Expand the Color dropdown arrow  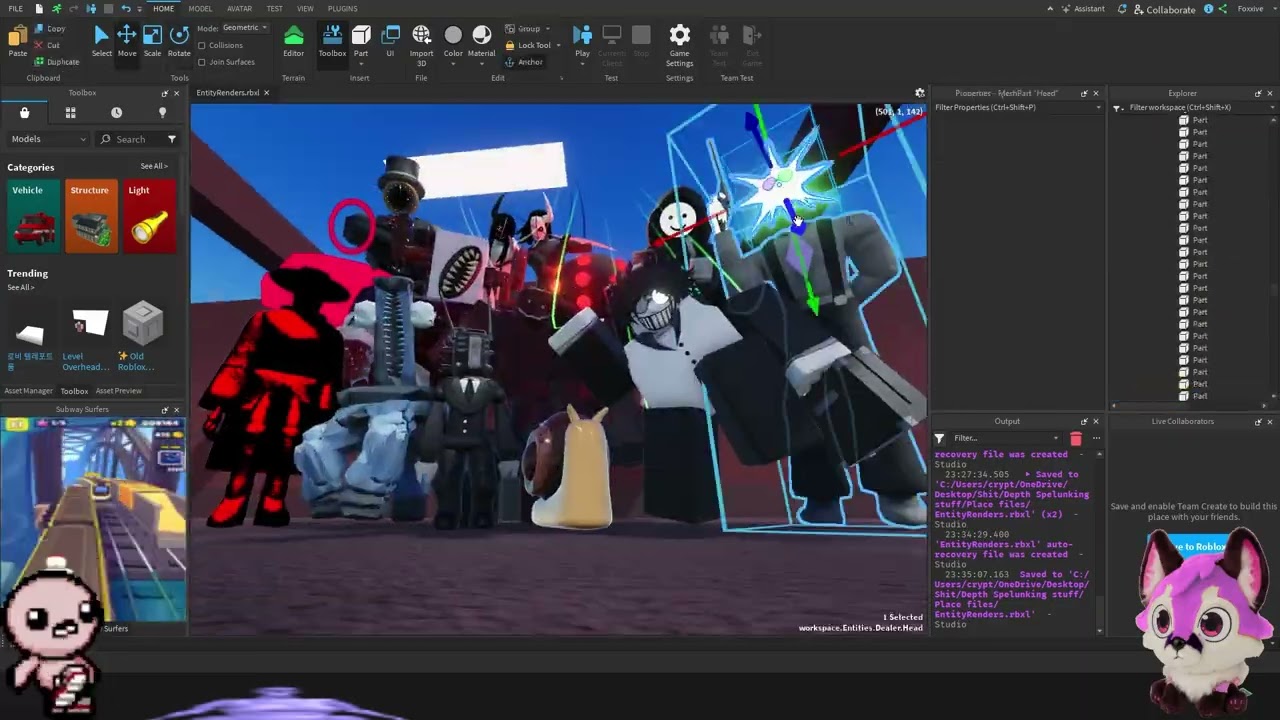click(x=453, y=63)
